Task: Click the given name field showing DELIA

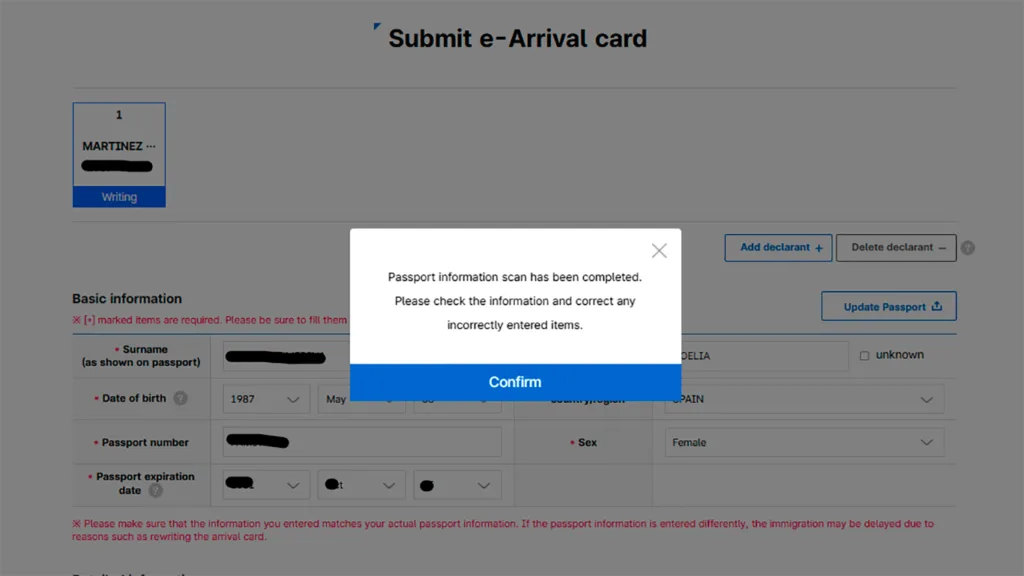Action: point(760,356)
